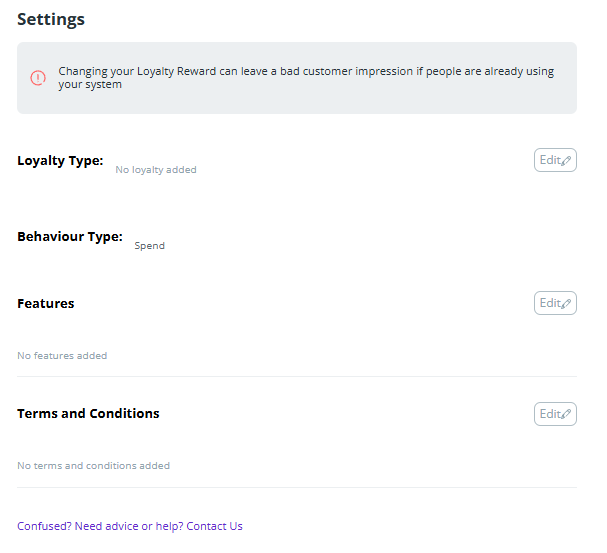Image resolution: width=607 pixels, height=553 pixels.
Task: Click the Settings page heading
Action: coord(51,19)
